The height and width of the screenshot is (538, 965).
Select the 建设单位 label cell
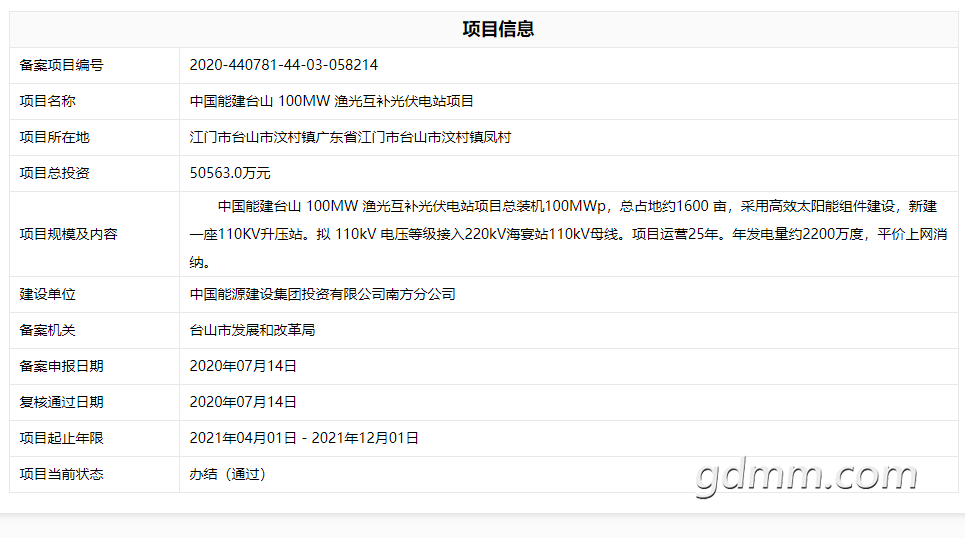[x=94, y=294]
